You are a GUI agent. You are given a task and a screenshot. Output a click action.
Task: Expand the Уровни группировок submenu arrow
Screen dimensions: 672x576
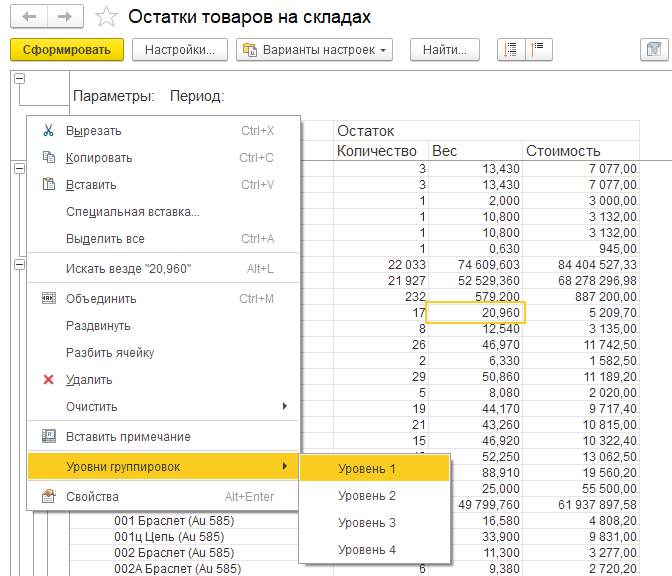tap(285, 466)
